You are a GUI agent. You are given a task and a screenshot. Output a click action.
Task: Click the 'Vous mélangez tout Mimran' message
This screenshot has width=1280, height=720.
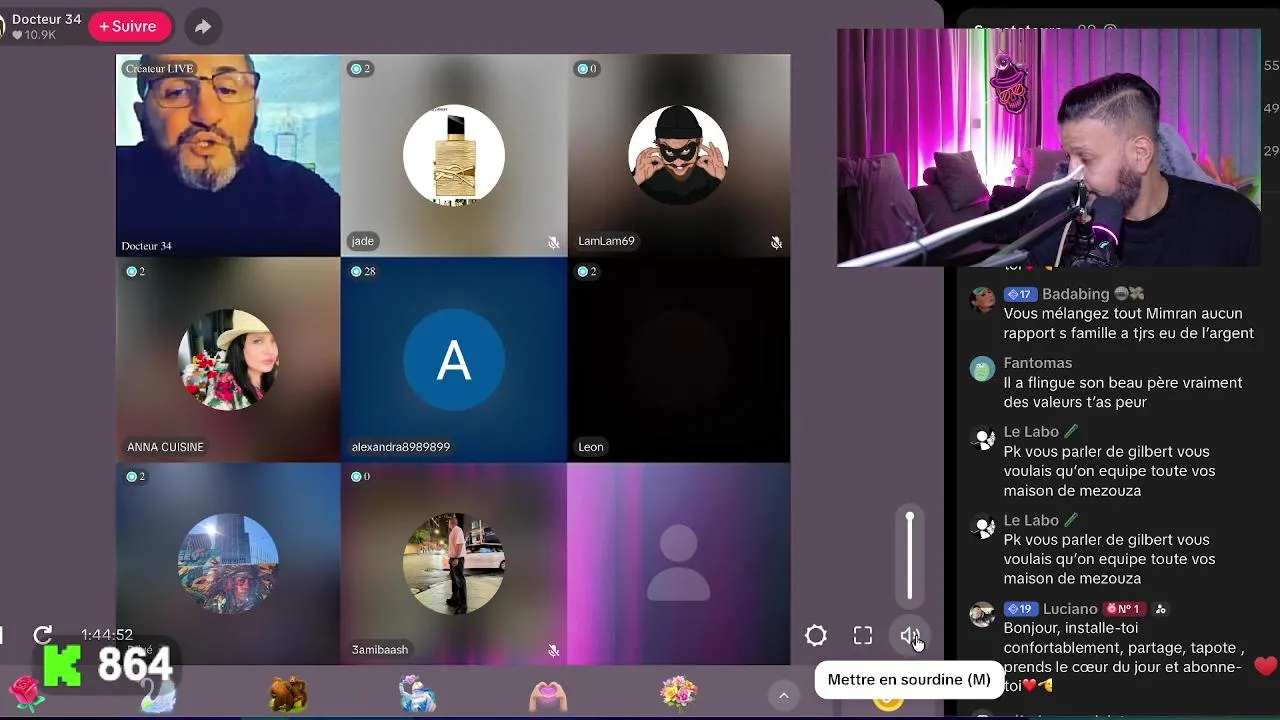(x=1129, y=324)
